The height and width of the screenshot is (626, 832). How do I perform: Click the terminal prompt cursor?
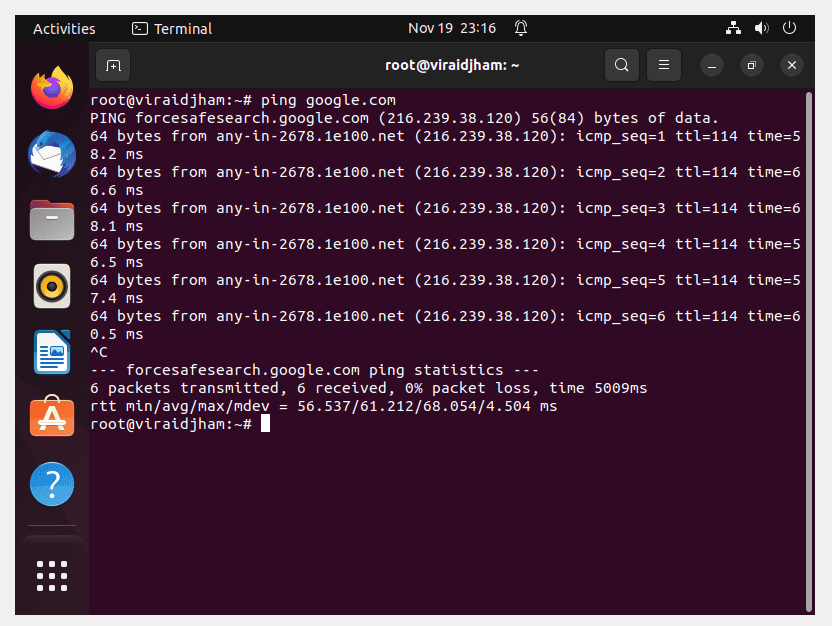(x=265, y=423)
